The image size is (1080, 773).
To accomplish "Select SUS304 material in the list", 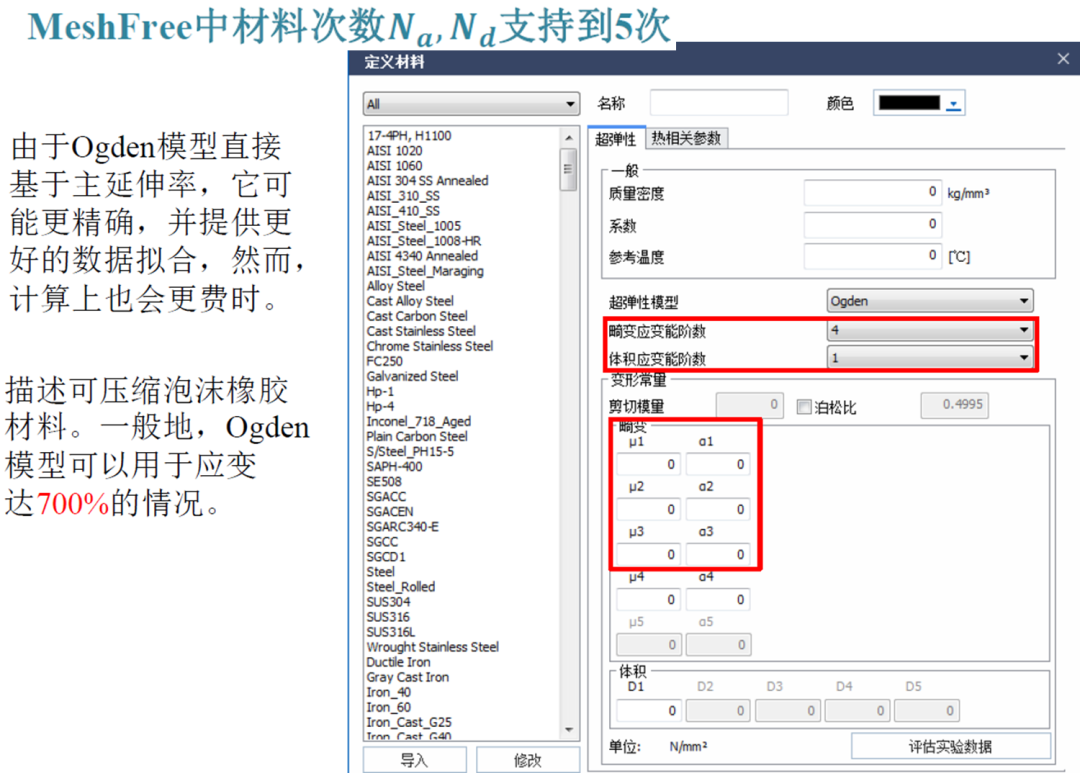I will tap(388, 602).
